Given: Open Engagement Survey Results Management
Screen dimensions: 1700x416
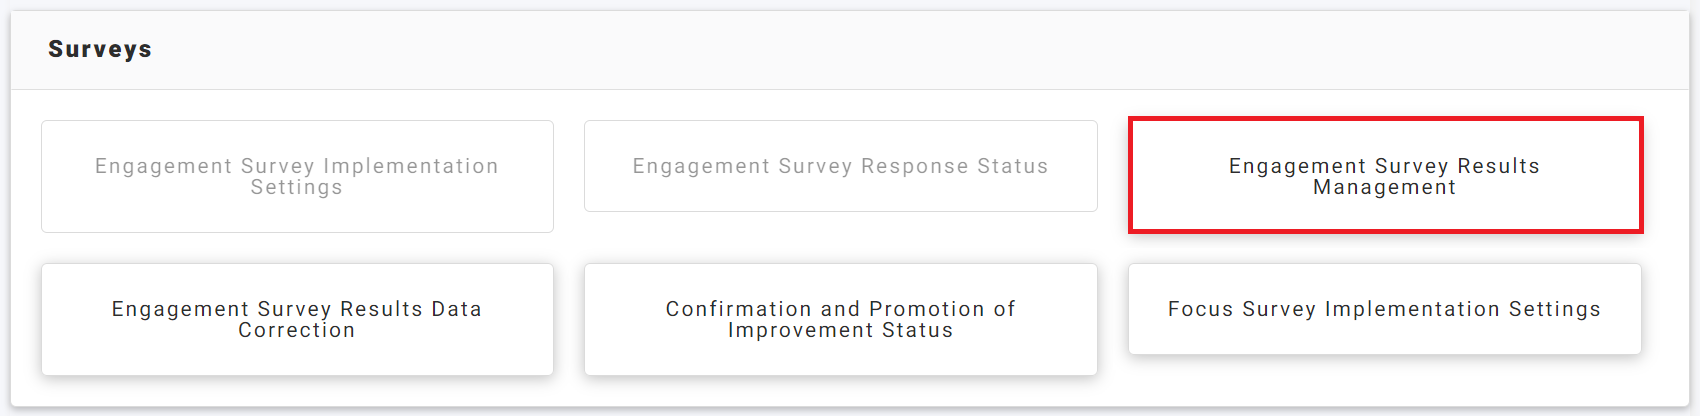Looking at the screenshot, I should (x=1384, y=176).
